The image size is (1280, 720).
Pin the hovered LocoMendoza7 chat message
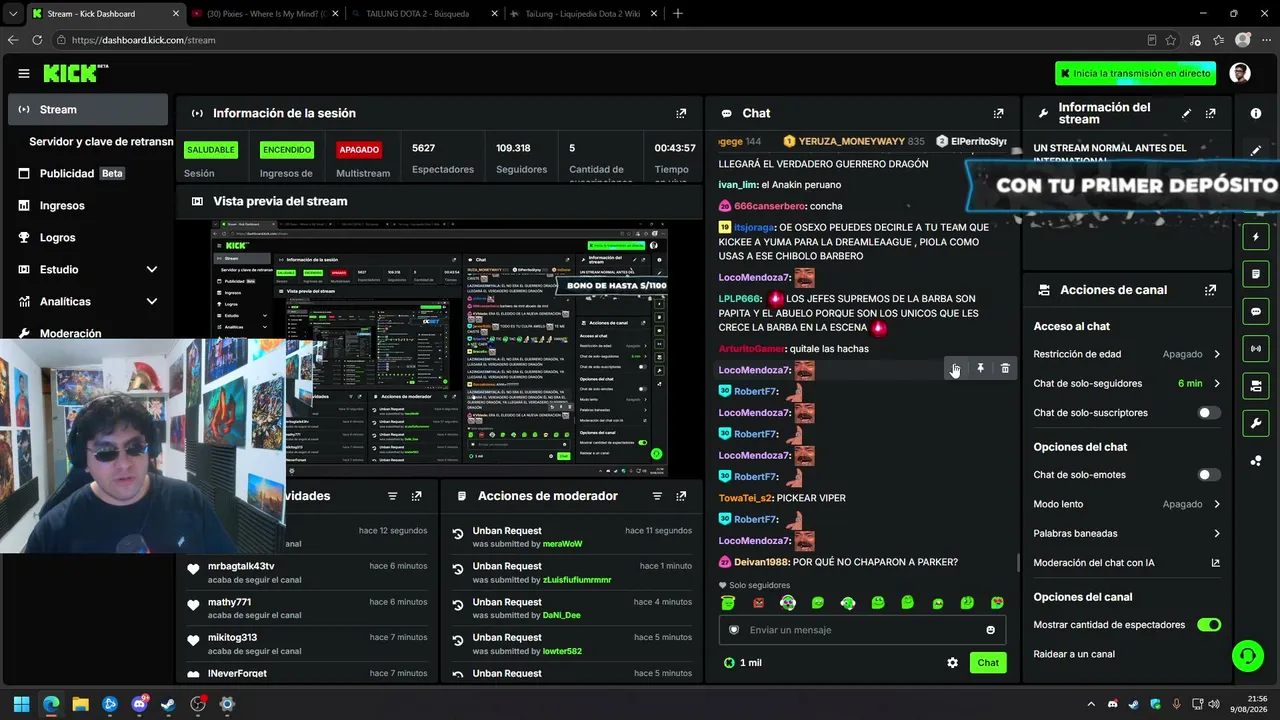click(980, 369)
